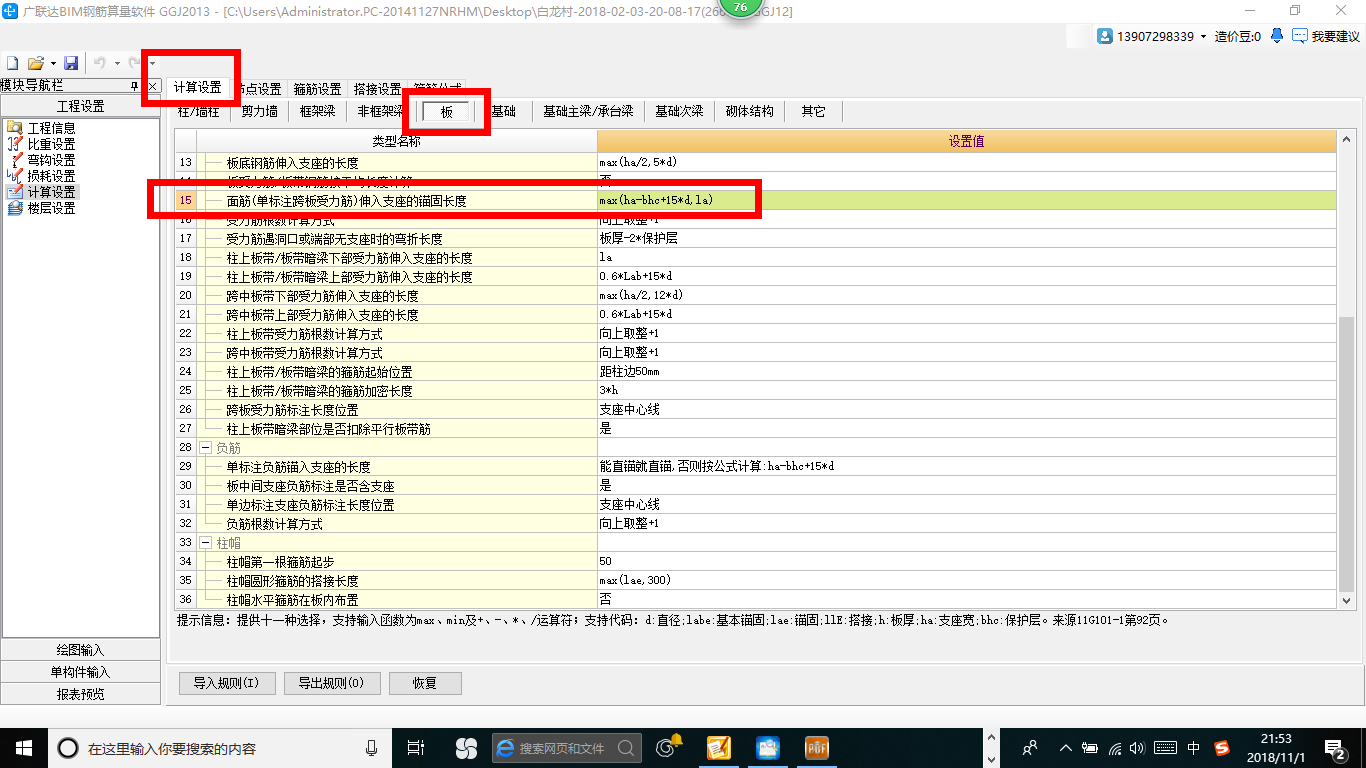This screenshot has width=1366, height=768.
Task: Open 工程信息 in the navigation list
Action: [x=40, y=128]
